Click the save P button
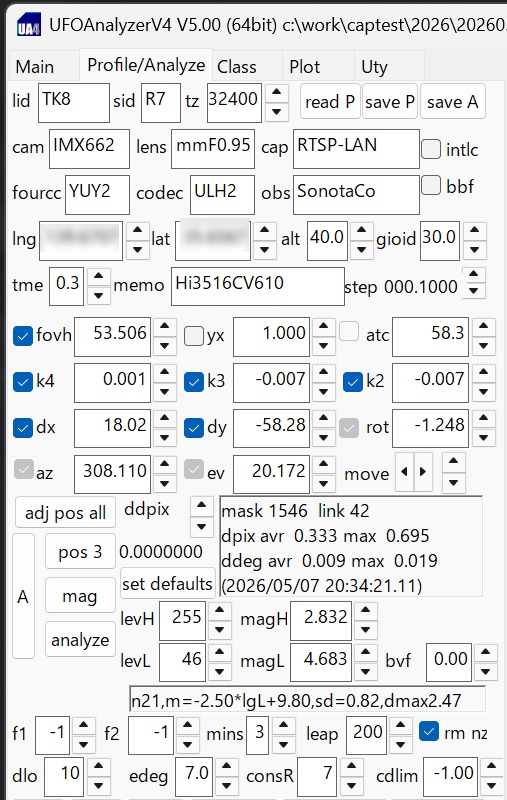This screenshot has width=507, height=800. (390, 102)
